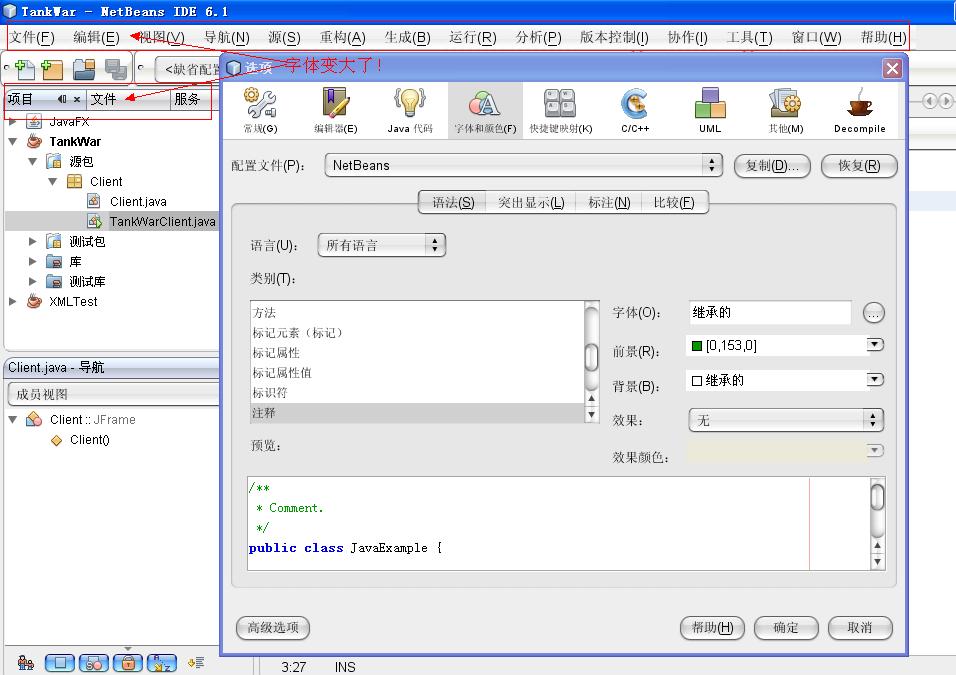Click the 字体 font text field showing 继承的

pyautogui.click(x=770, y=313)
